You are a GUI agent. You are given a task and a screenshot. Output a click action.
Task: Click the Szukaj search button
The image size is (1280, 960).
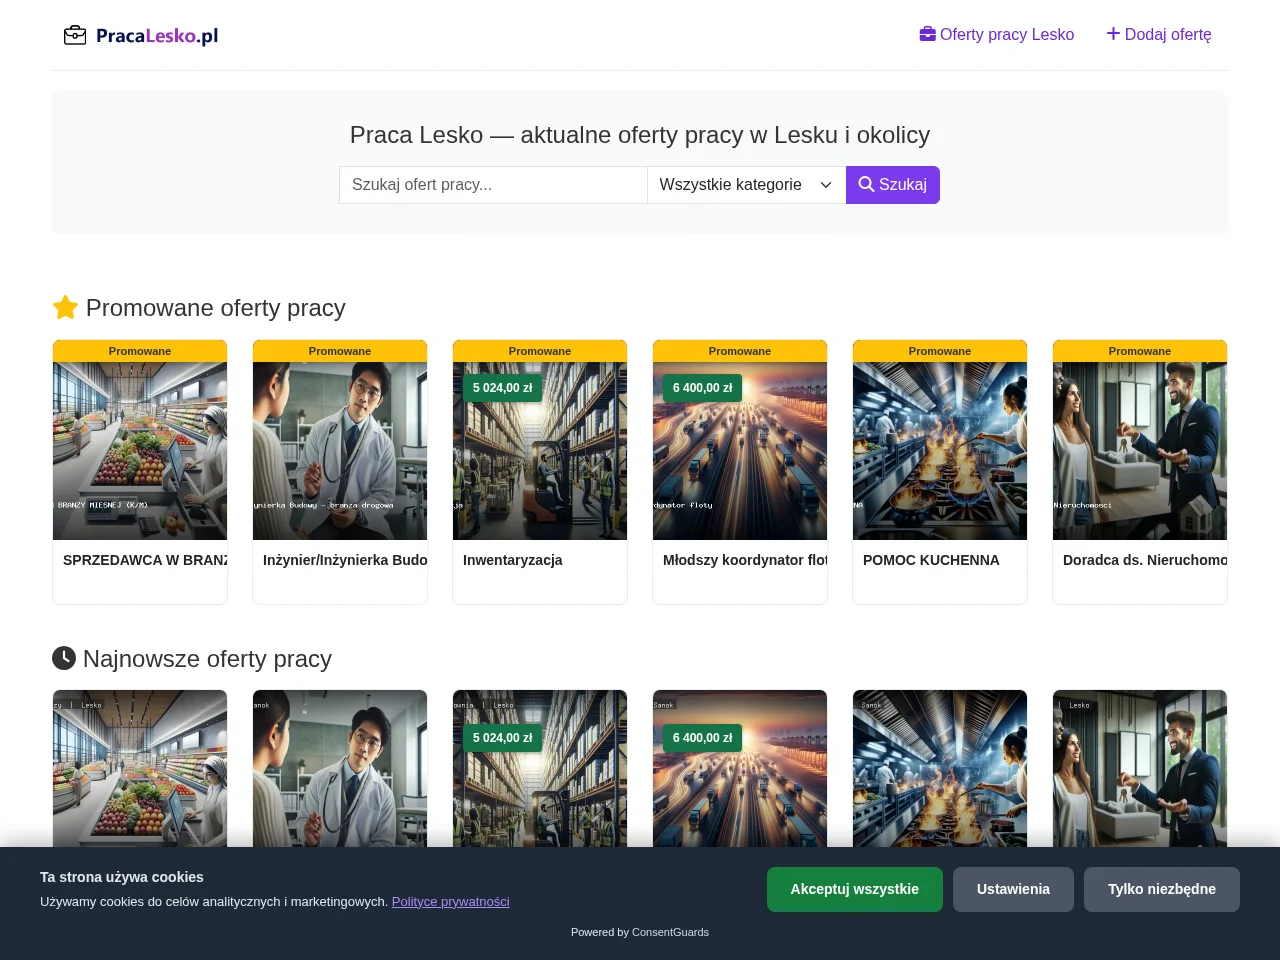click(x=893, y=185)
